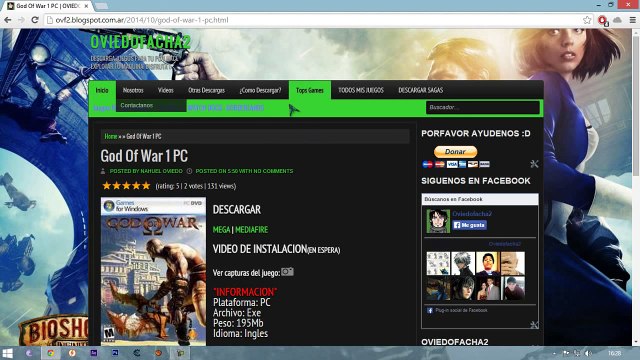This screenshot has width=640, height=360.
Task: Open orange circle app in taskbar
Action: point(72,353)
